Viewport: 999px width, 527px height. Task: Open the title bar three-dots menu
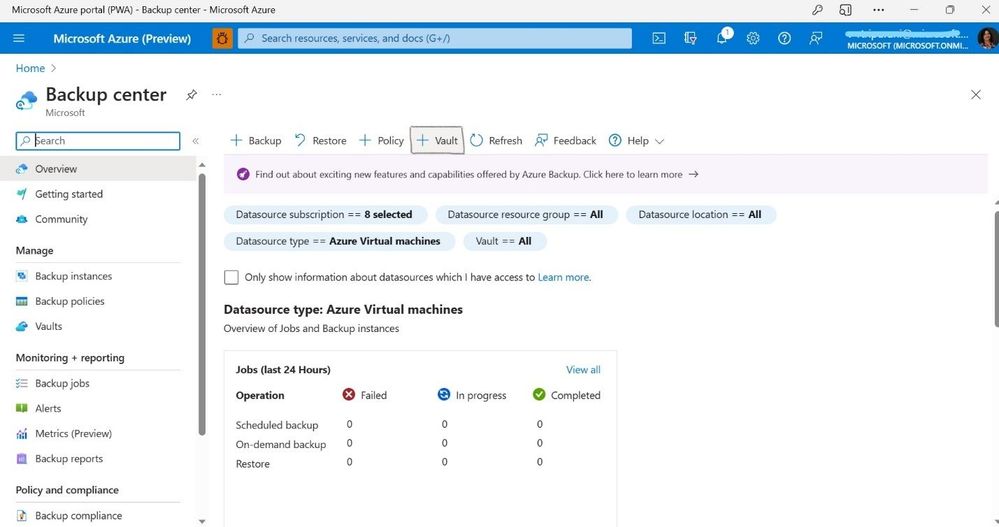(x=879, y=10)
